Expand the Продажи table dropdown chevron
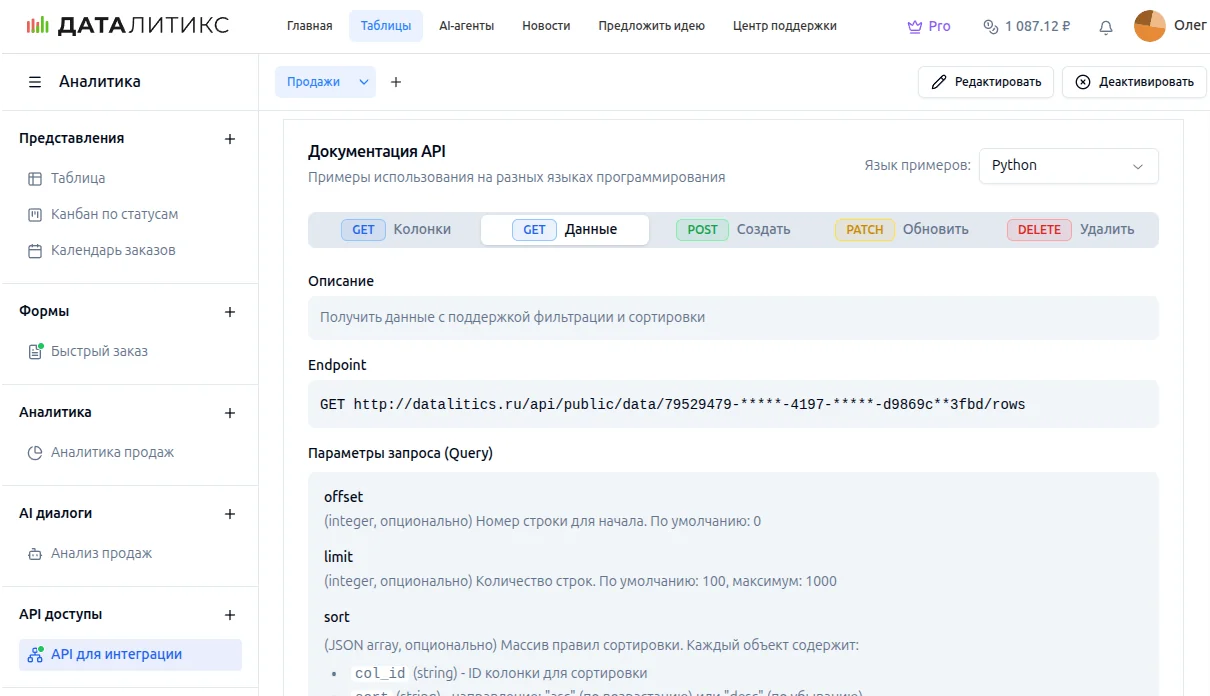Image resolution: width=1210 pixels, height=696 pixels. tap(364, 82)
